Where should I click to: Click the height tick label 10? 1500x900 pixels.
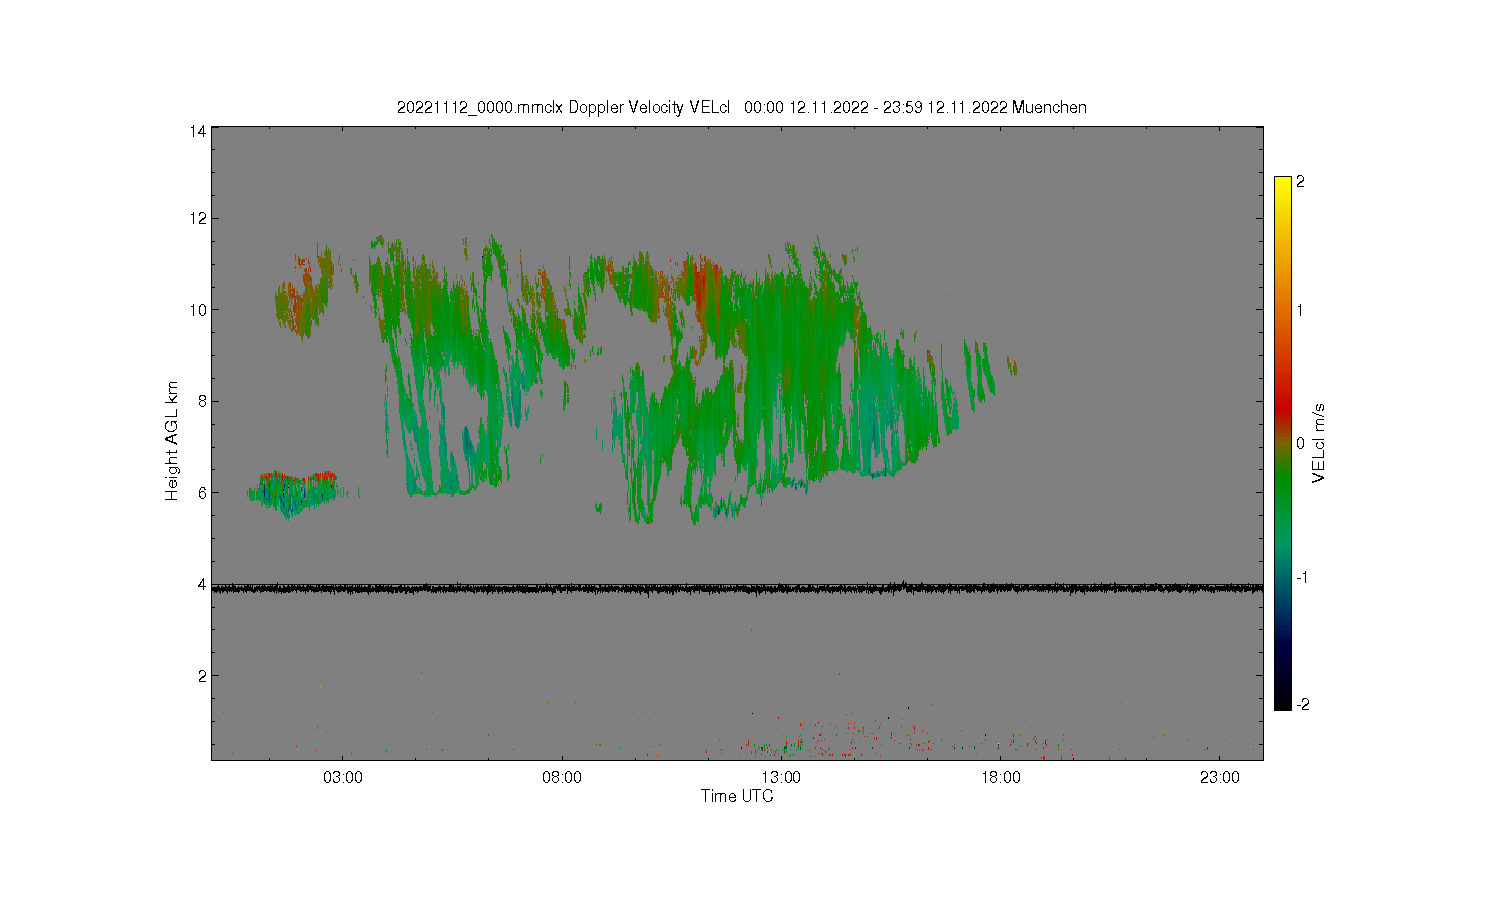click(198, 310)
